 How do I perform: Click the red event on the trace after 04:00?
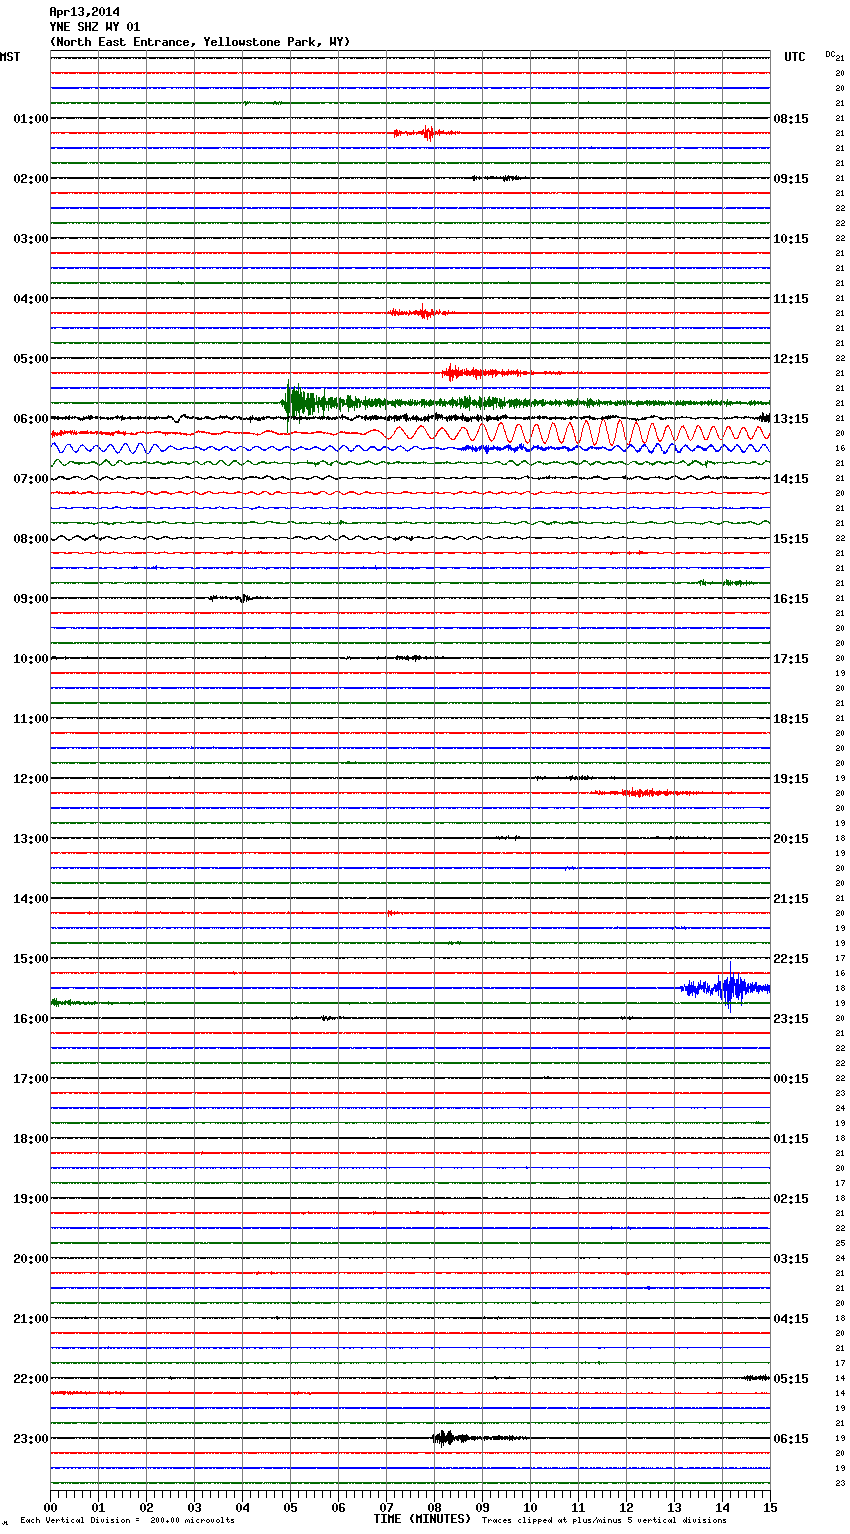420,312
